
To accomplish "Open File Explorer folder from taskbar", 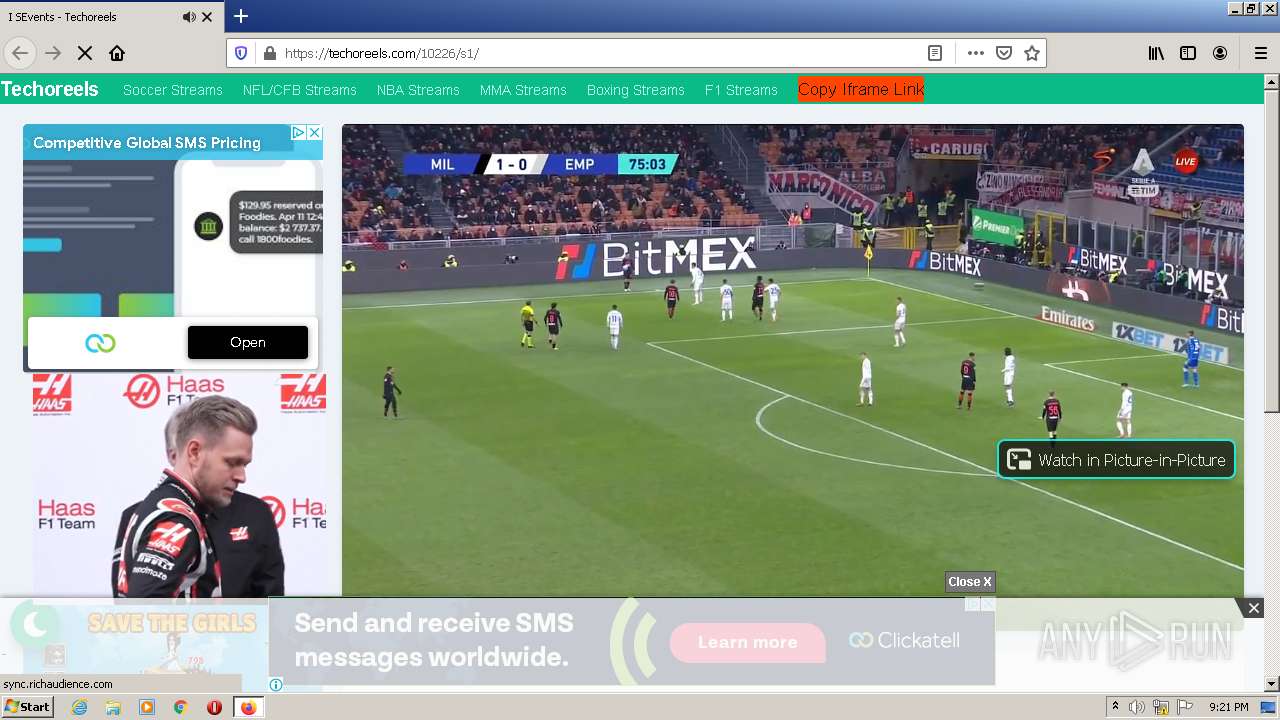I will pyautogui.click(x=113, y=707).
